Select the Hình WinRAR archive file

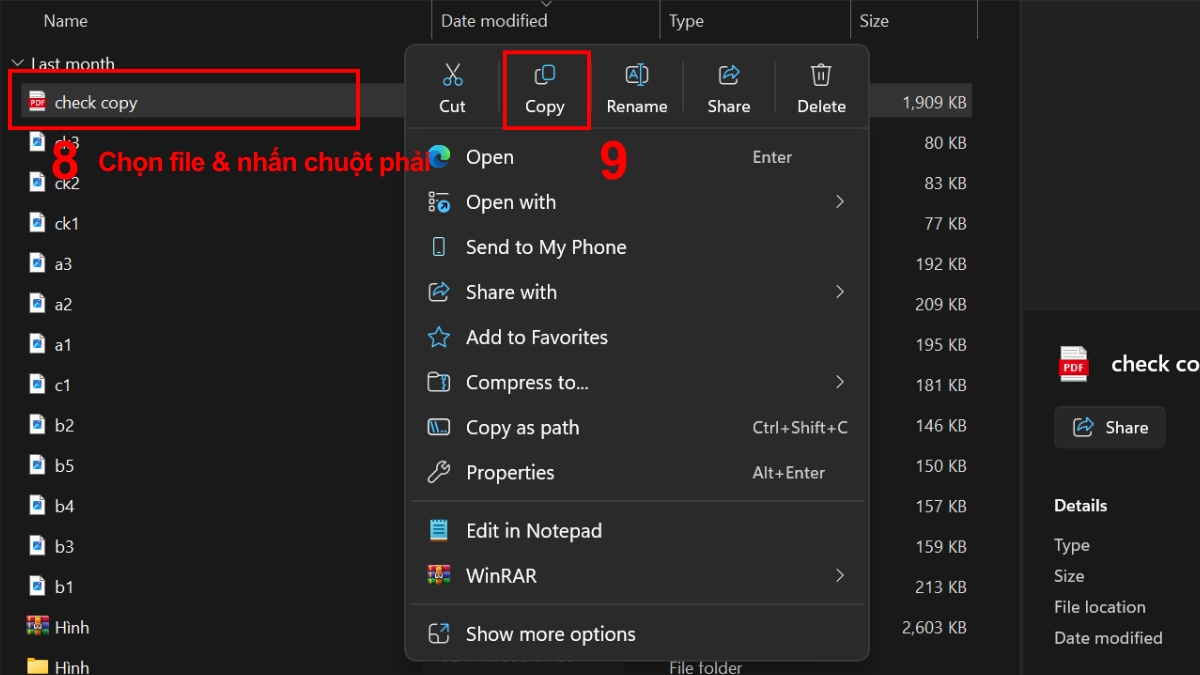[x=71, y=628]
